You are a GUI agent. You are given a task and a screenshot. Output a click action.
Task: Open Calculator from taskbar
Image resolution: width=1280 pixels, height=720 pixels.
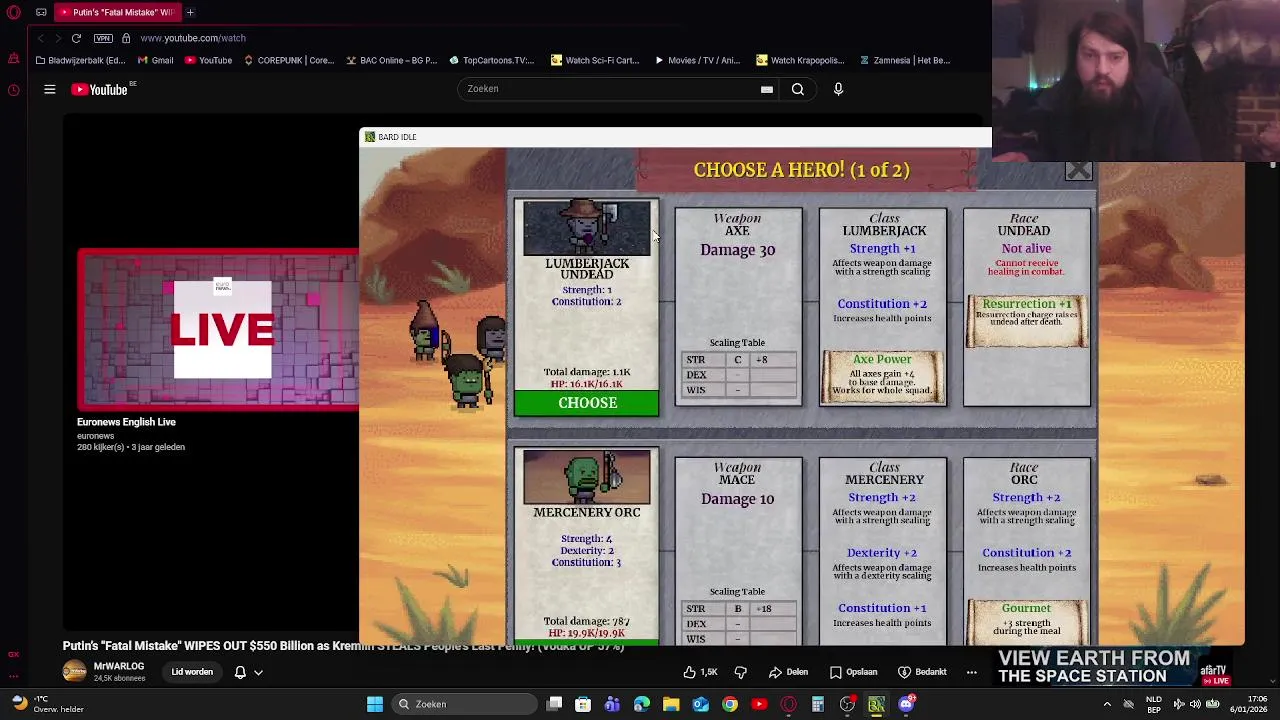[x=818, y=704]
